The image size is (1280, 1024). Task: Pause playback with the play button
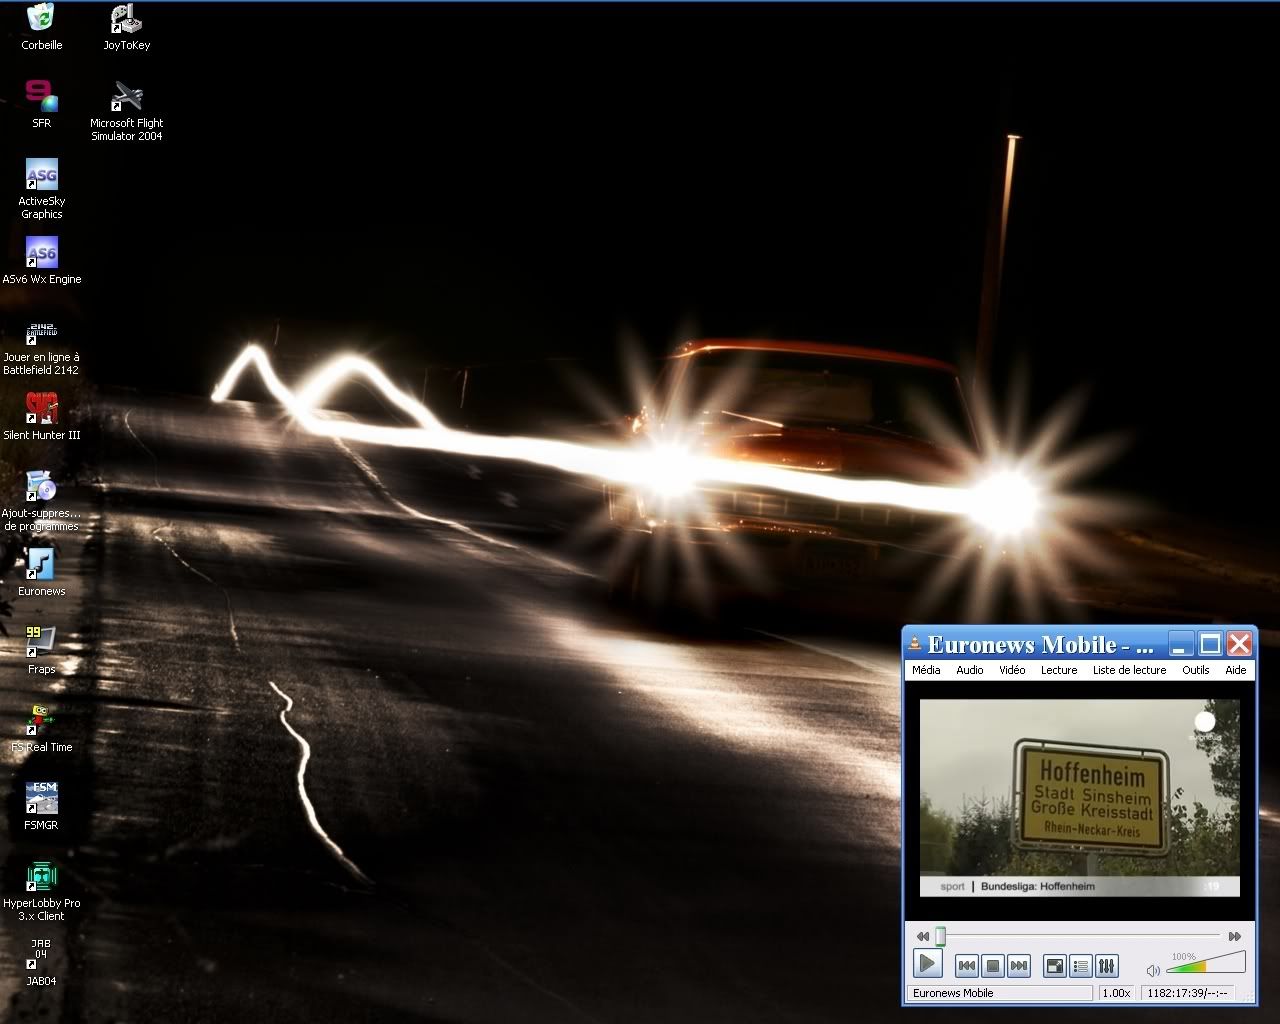coord(928,965)
